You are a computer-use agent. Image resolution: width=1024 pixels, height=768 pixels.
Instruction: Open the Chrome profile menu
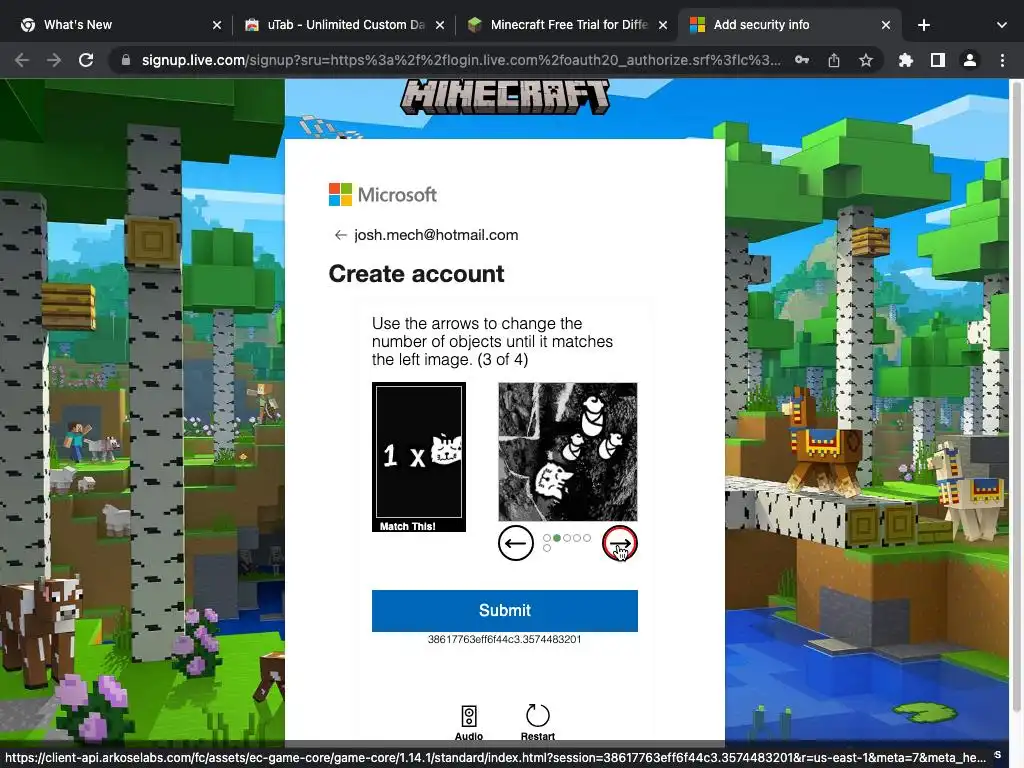(x=970, y=60)
